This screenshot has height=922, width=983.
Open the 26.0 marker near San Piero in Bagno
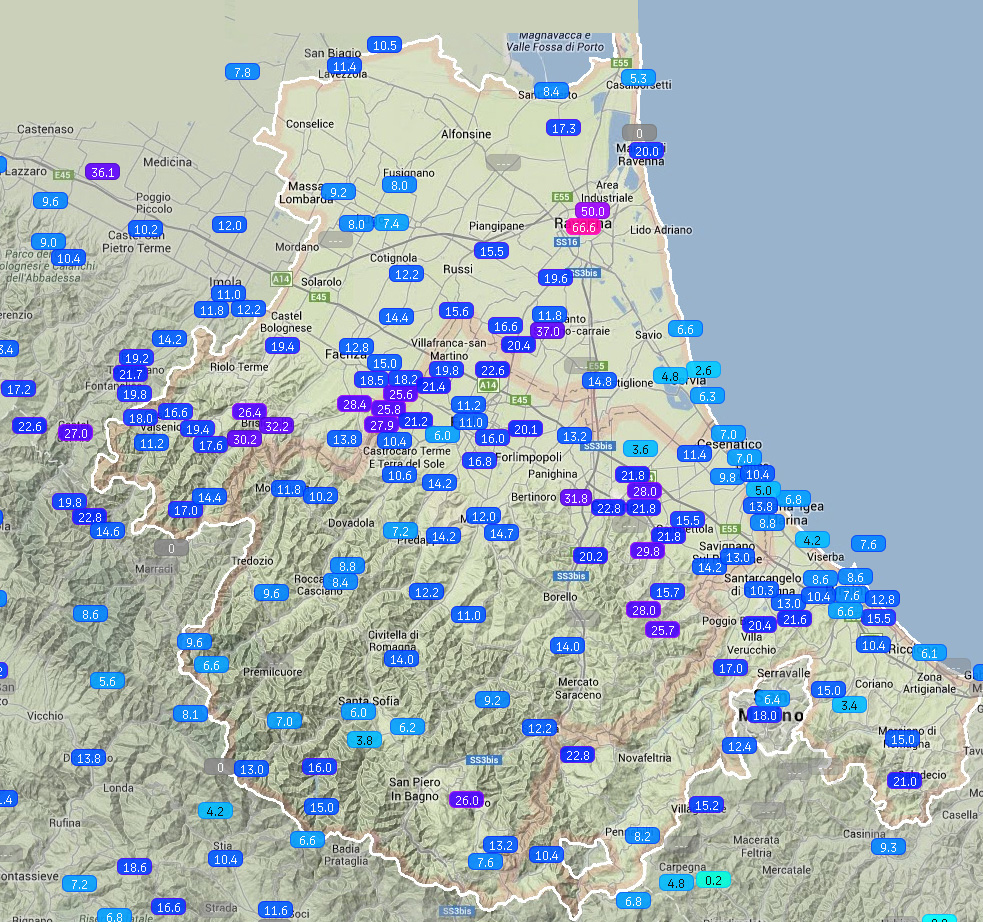467,800
